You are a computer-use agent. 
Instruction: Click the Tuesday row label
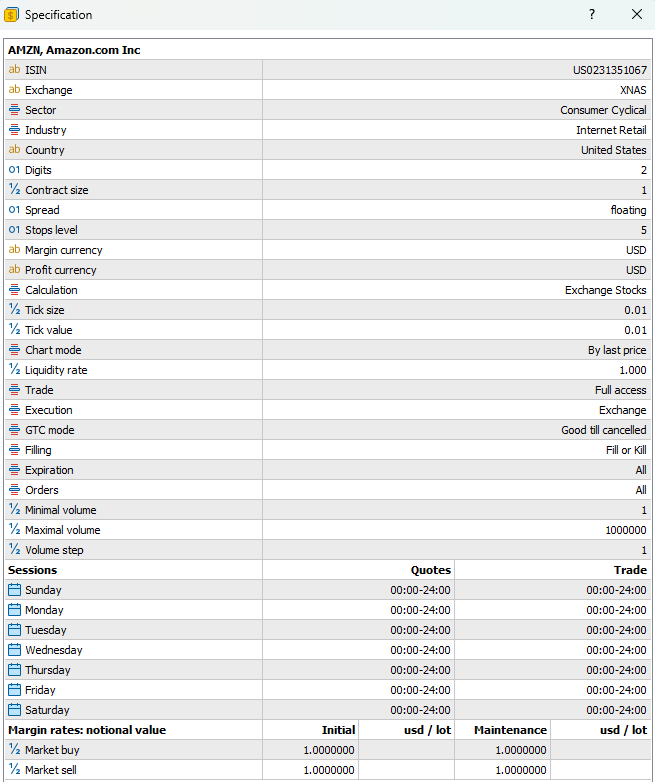[45, 630]
